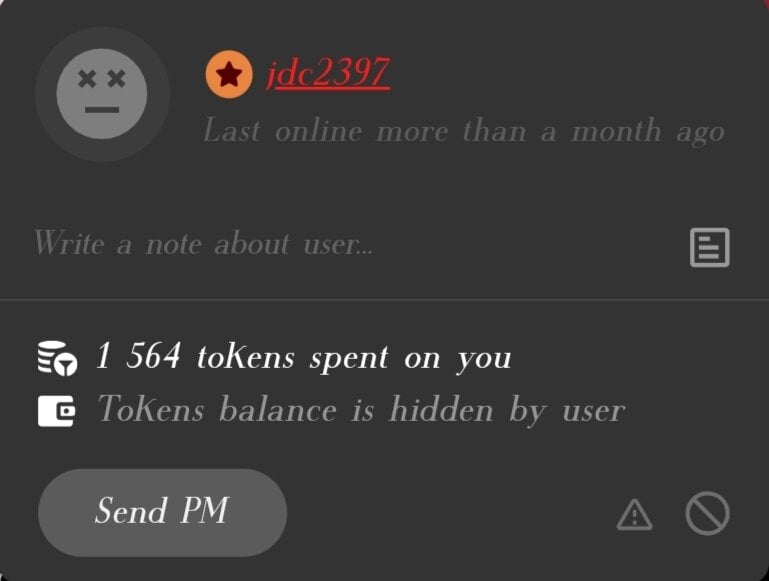Send PM to this user
This screenshot has height=581, width=769.
tap(162, 512)
